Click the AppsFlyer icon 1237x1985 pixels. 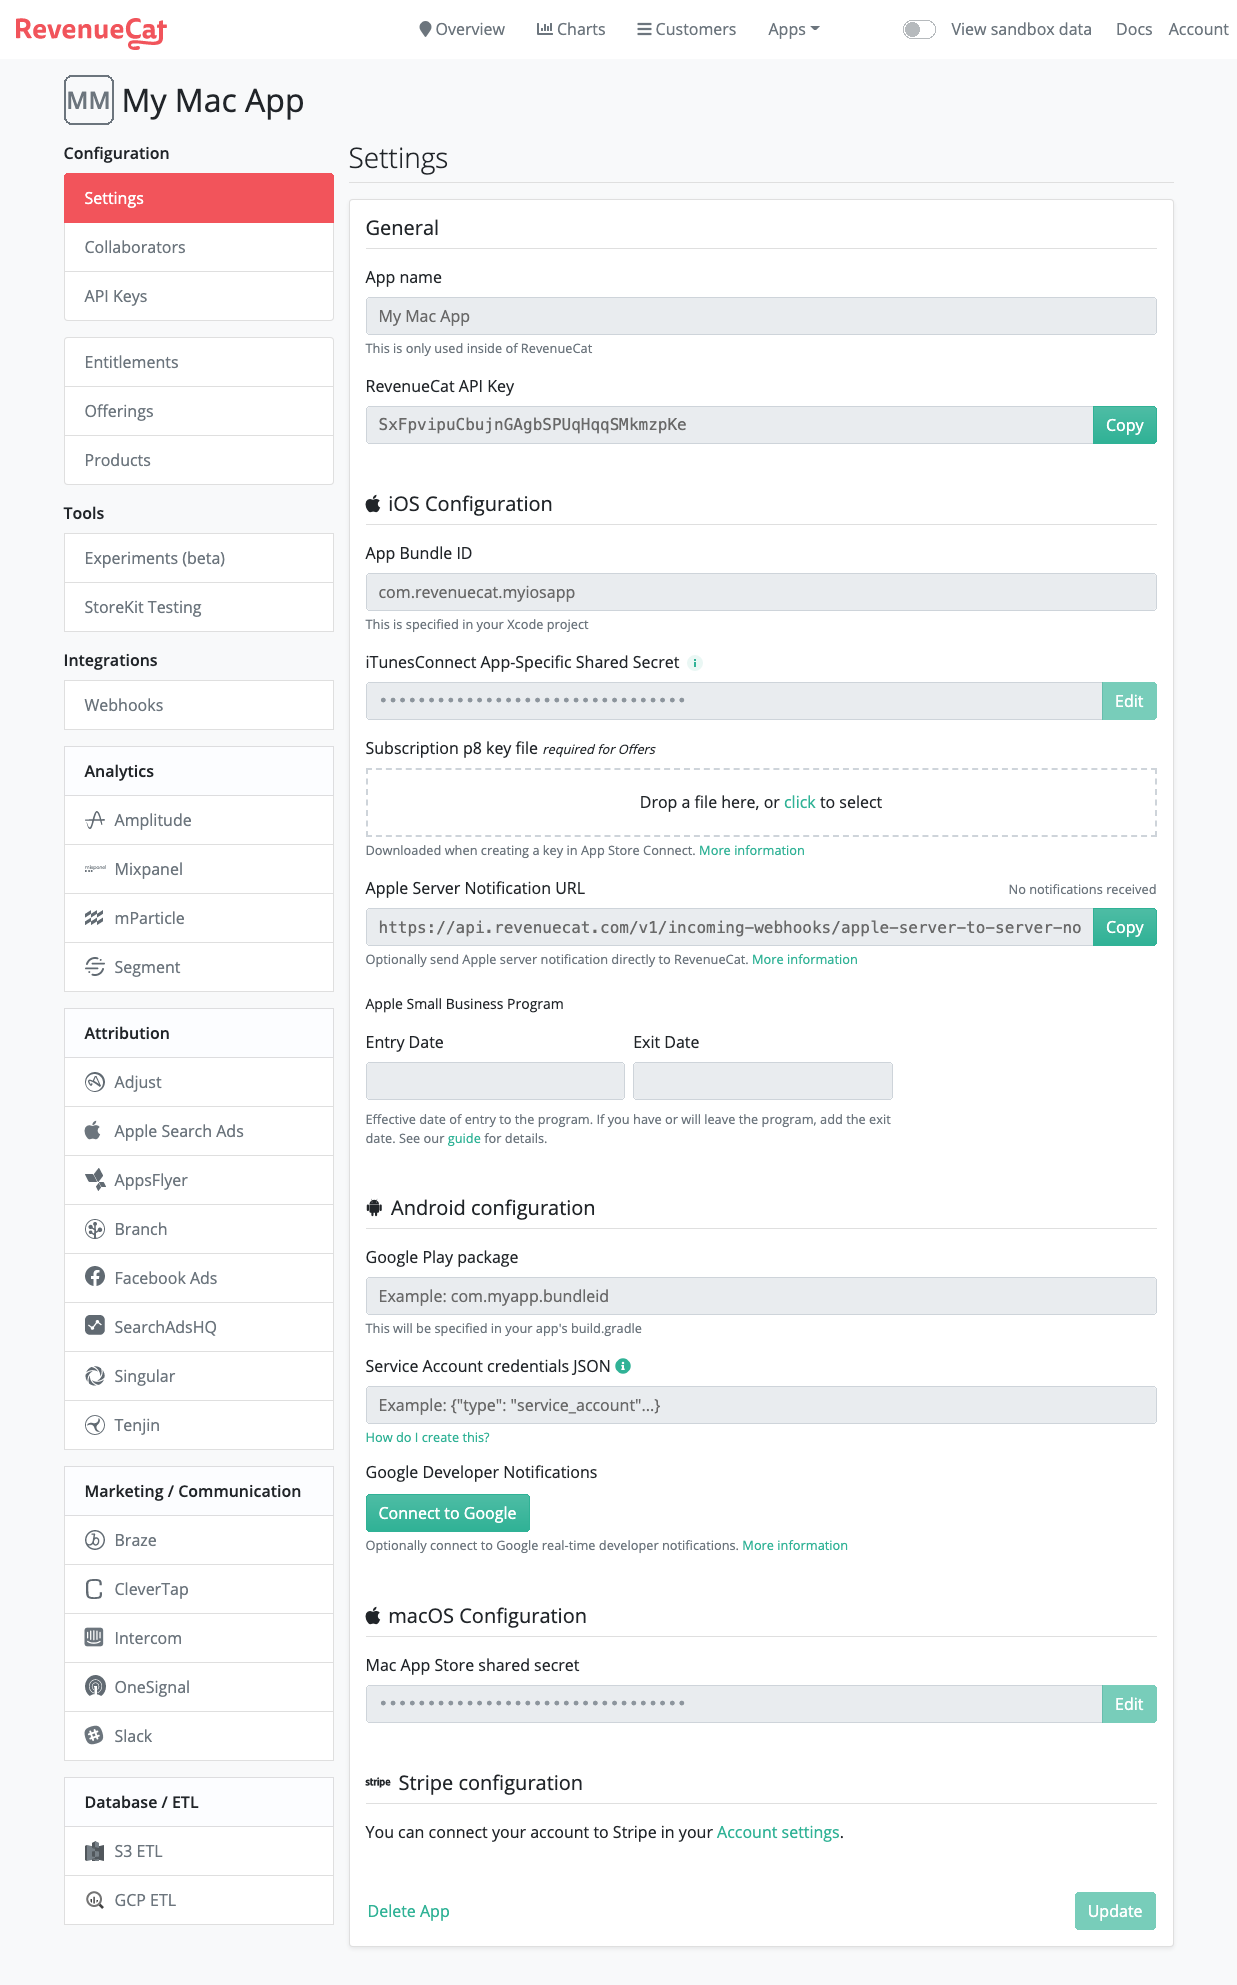click(x=95, y=1180)
